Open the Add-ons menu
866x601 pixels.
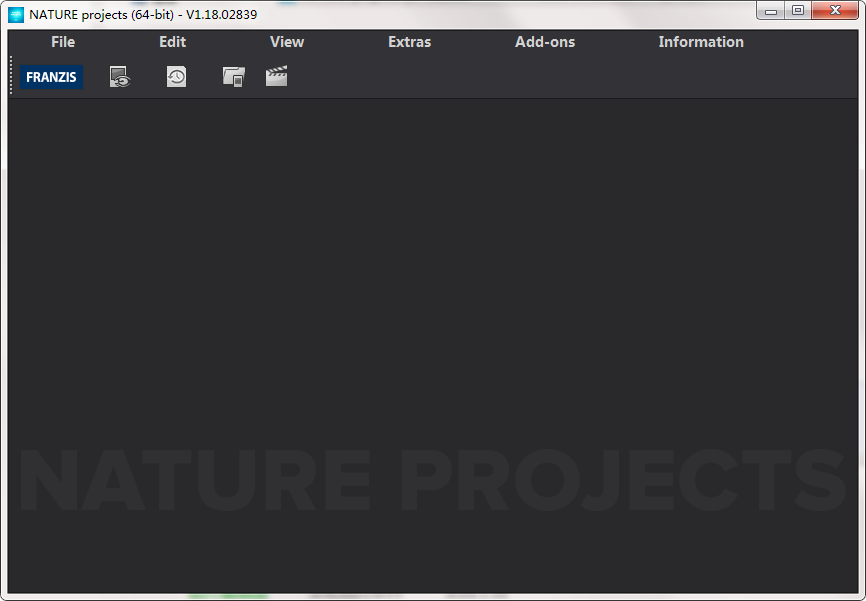point(545,42)
